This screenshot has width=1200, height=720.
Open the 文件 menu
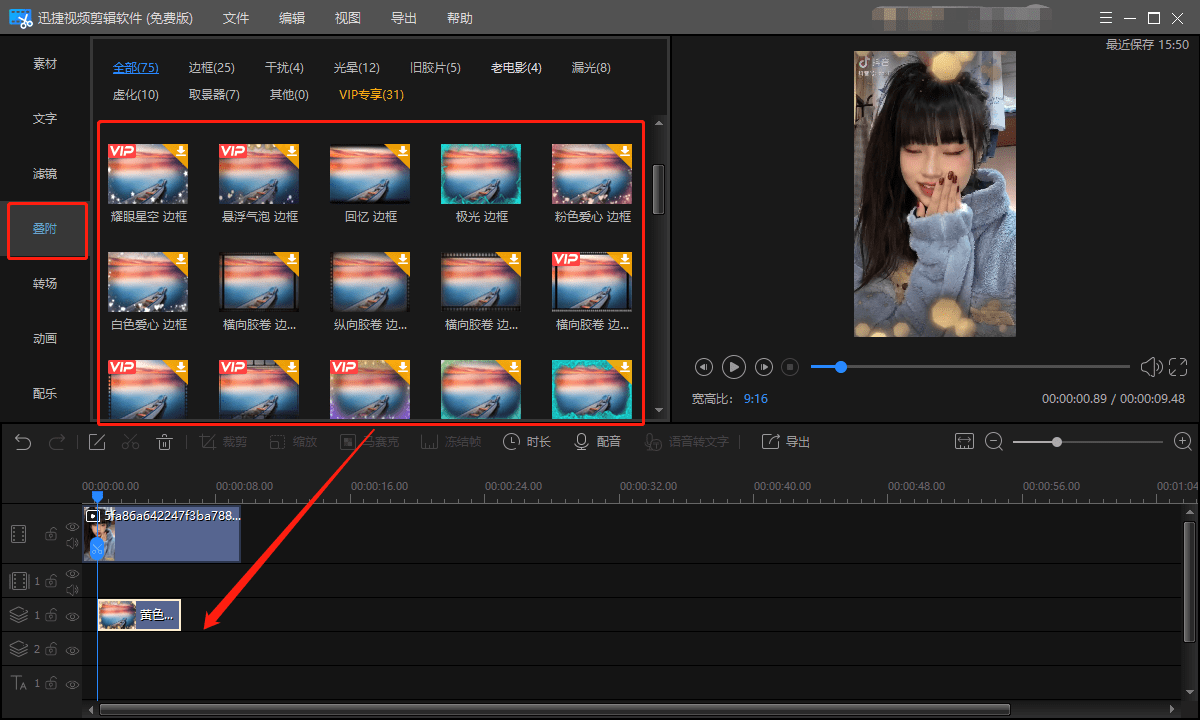236,18
